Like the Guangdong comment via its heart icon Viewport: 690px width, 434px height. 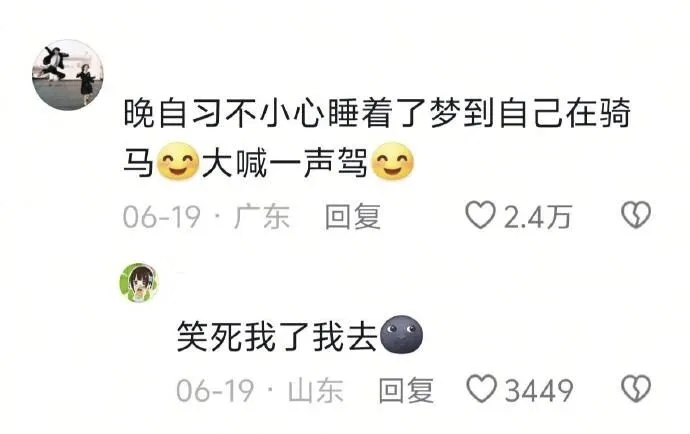pos(480,215)
